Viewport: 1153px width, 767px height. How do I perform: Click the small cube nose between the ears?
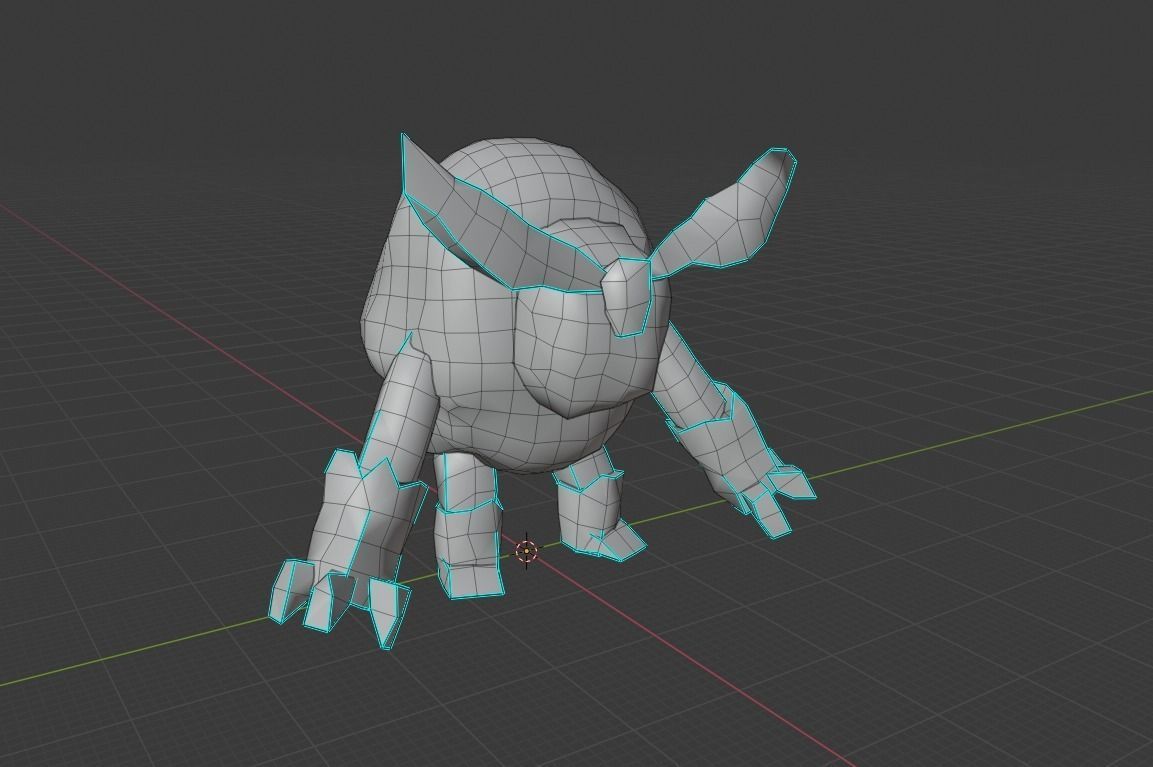[x=627, y=296]
